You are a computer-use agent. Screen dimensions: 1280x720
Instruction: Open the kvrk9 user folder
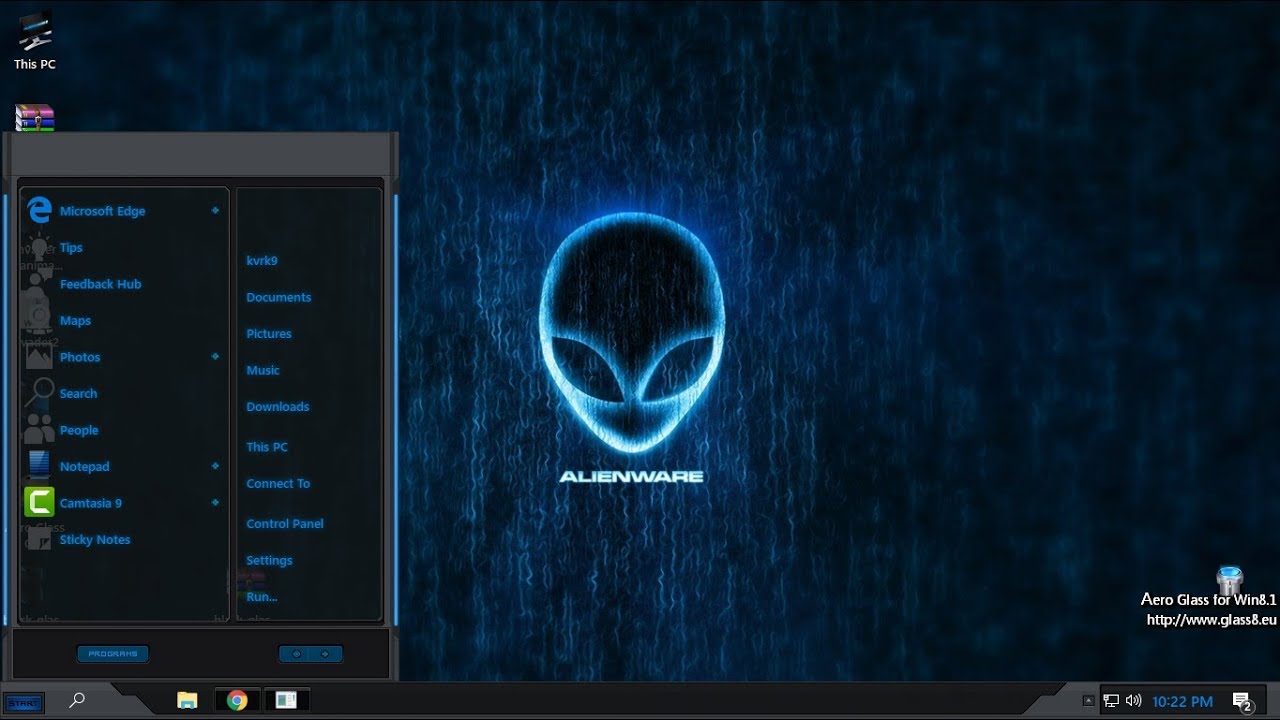pyautogui.click(x=262, y=261)
